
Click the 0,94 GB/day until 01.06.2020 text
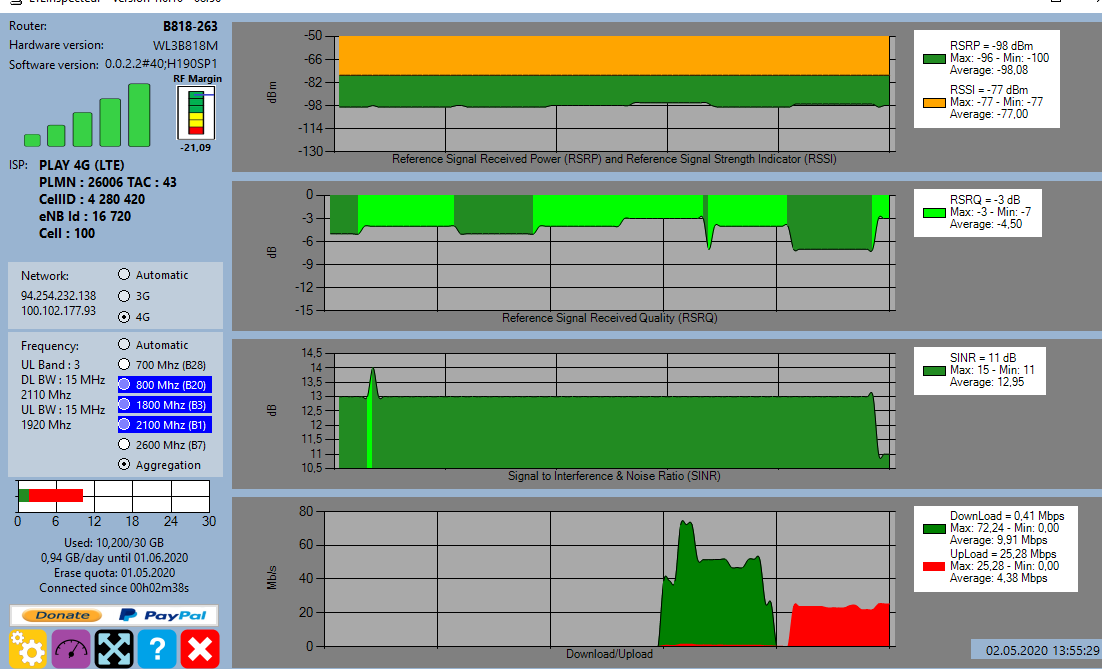point(114,558)
